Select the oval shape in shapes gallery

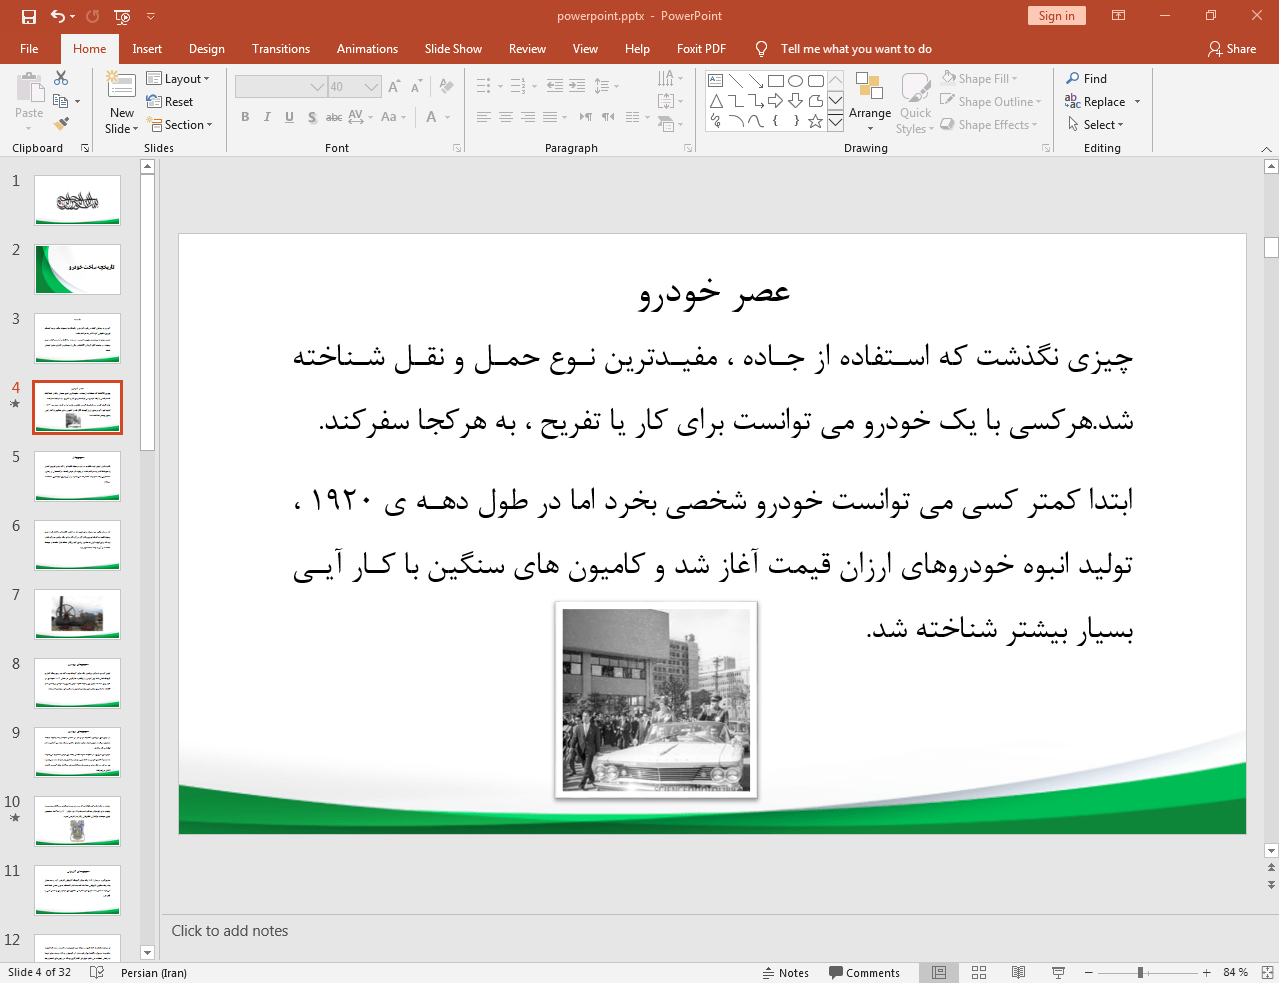pyautogui.click(x=795, y=81)
